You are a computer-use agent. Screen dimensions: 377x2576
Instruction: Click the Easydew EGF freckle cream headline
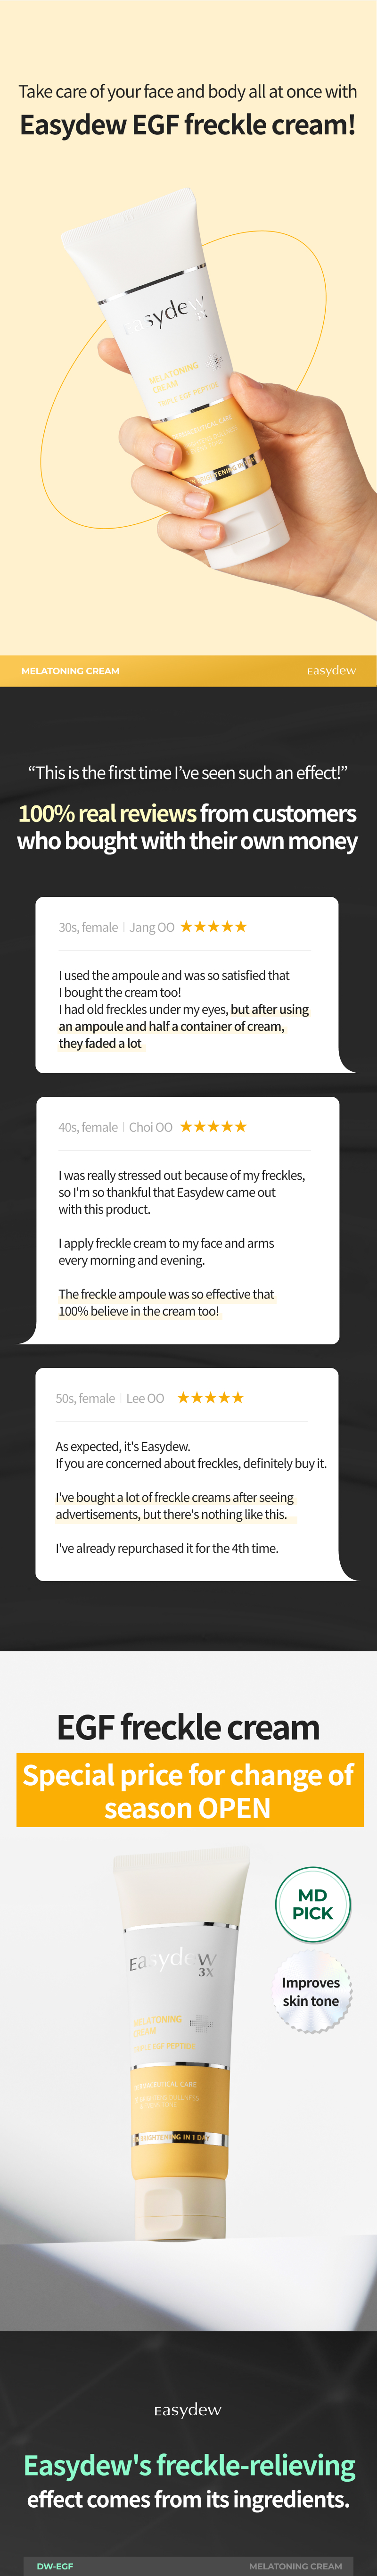[x=188, y=125]
